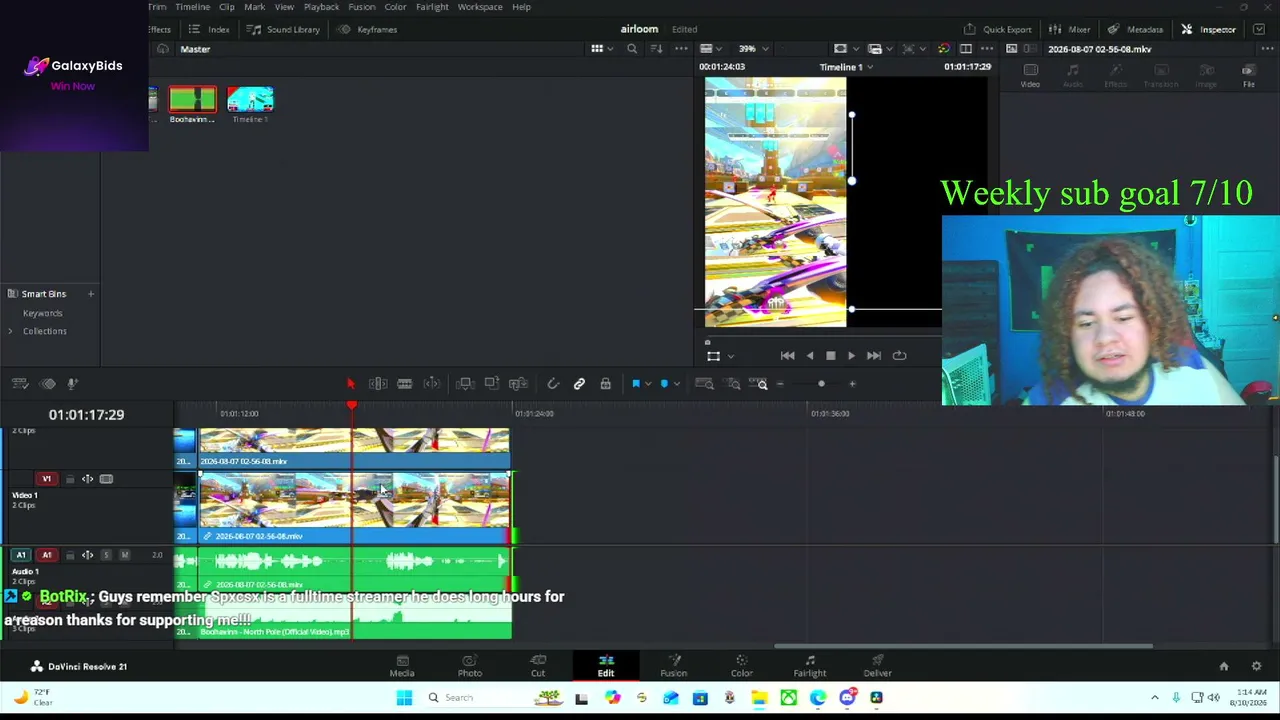Add a blue flag to clip
Screen dimensions: 1280x720
click(x=635, y=384)
